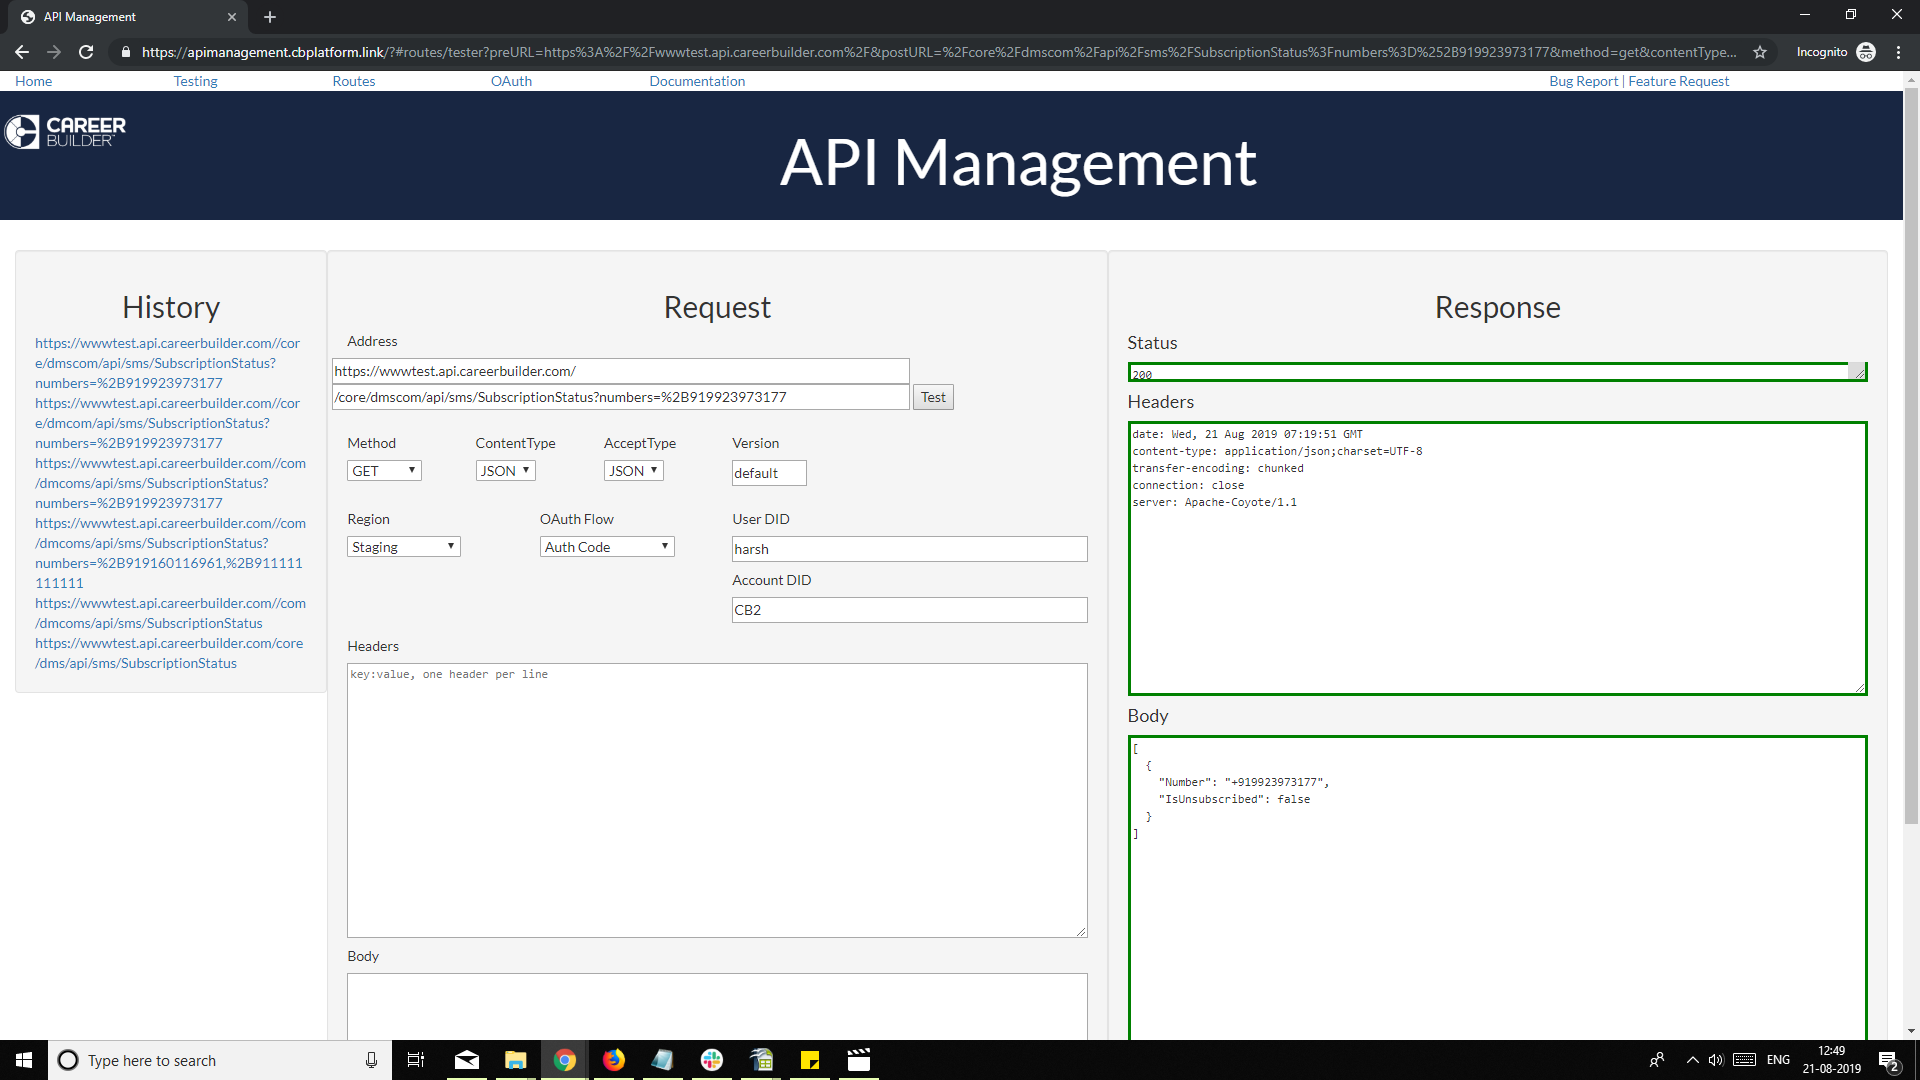Open the Documentation navigation item
This screenshot has height=1080, width=1920.
click(x=697, y=81)
